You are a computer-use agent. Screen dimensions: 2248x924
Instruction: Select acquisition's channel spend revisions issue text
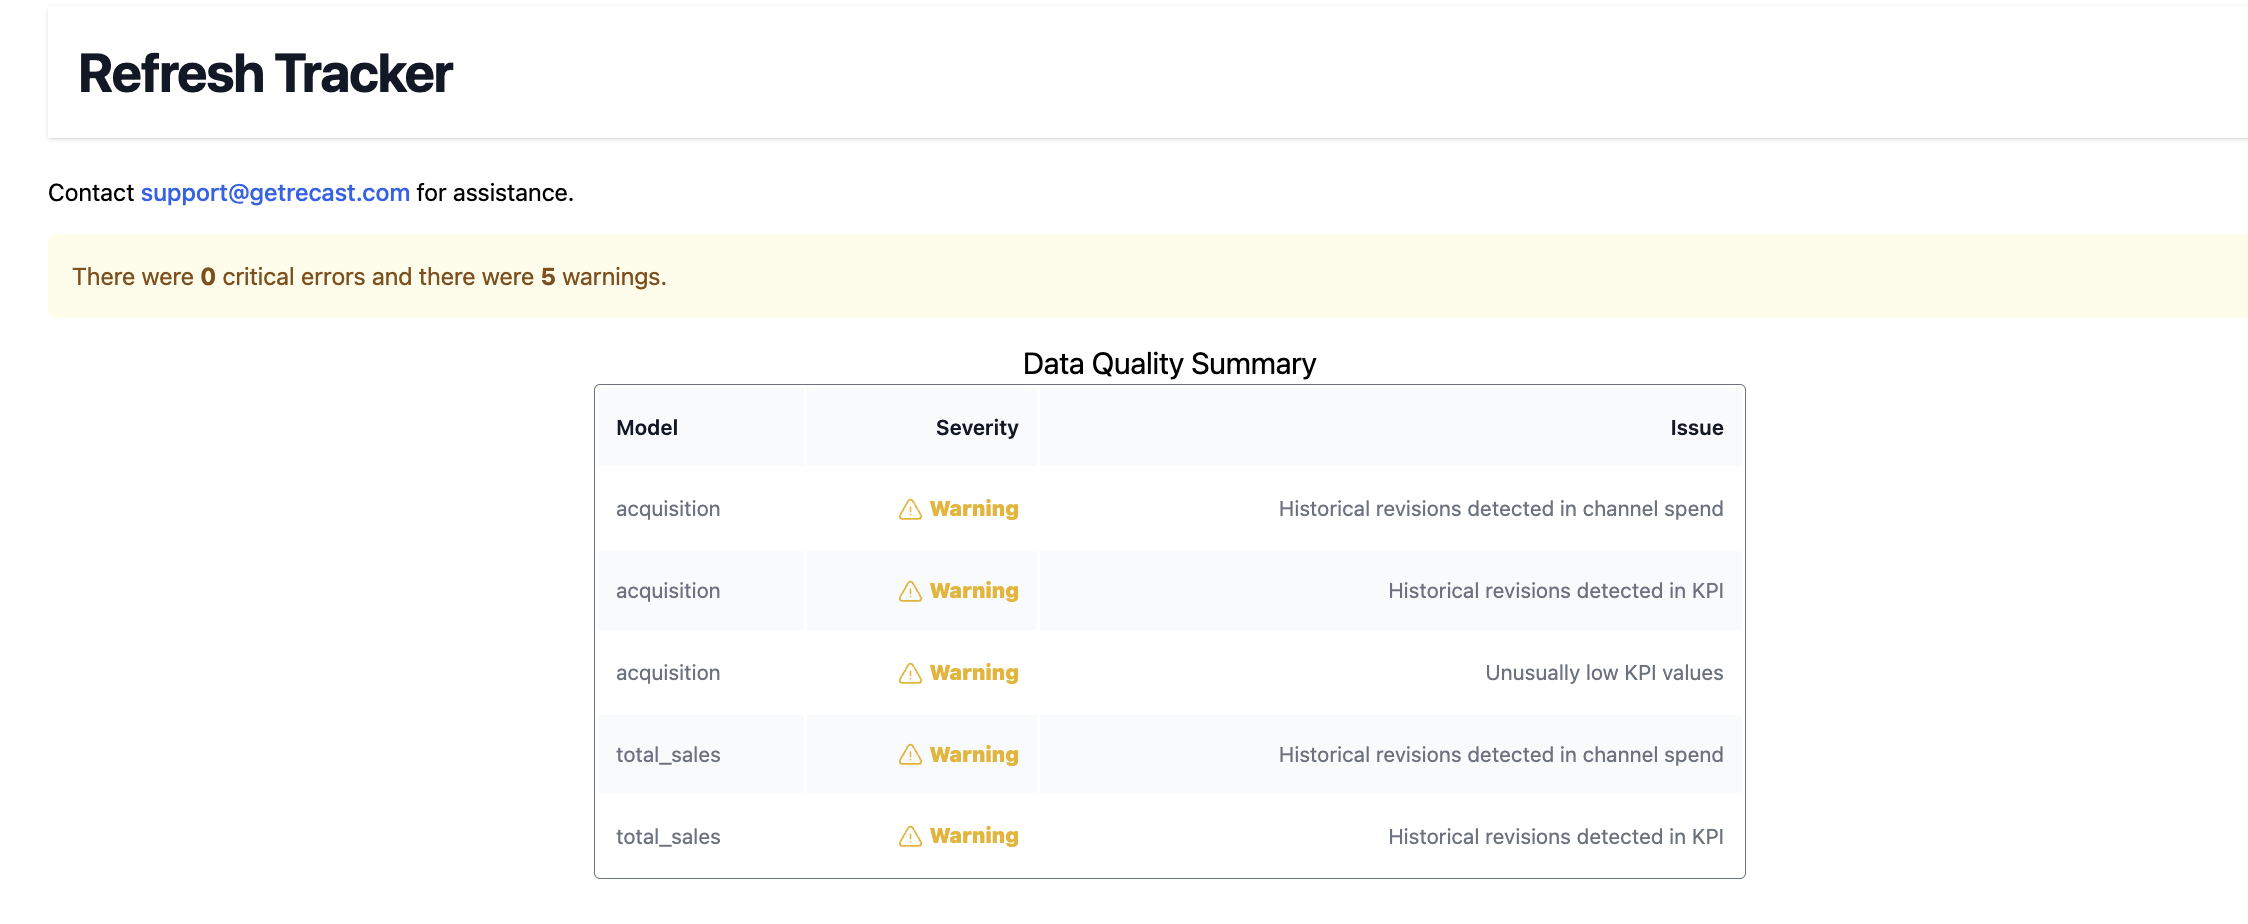(1500, 509)
